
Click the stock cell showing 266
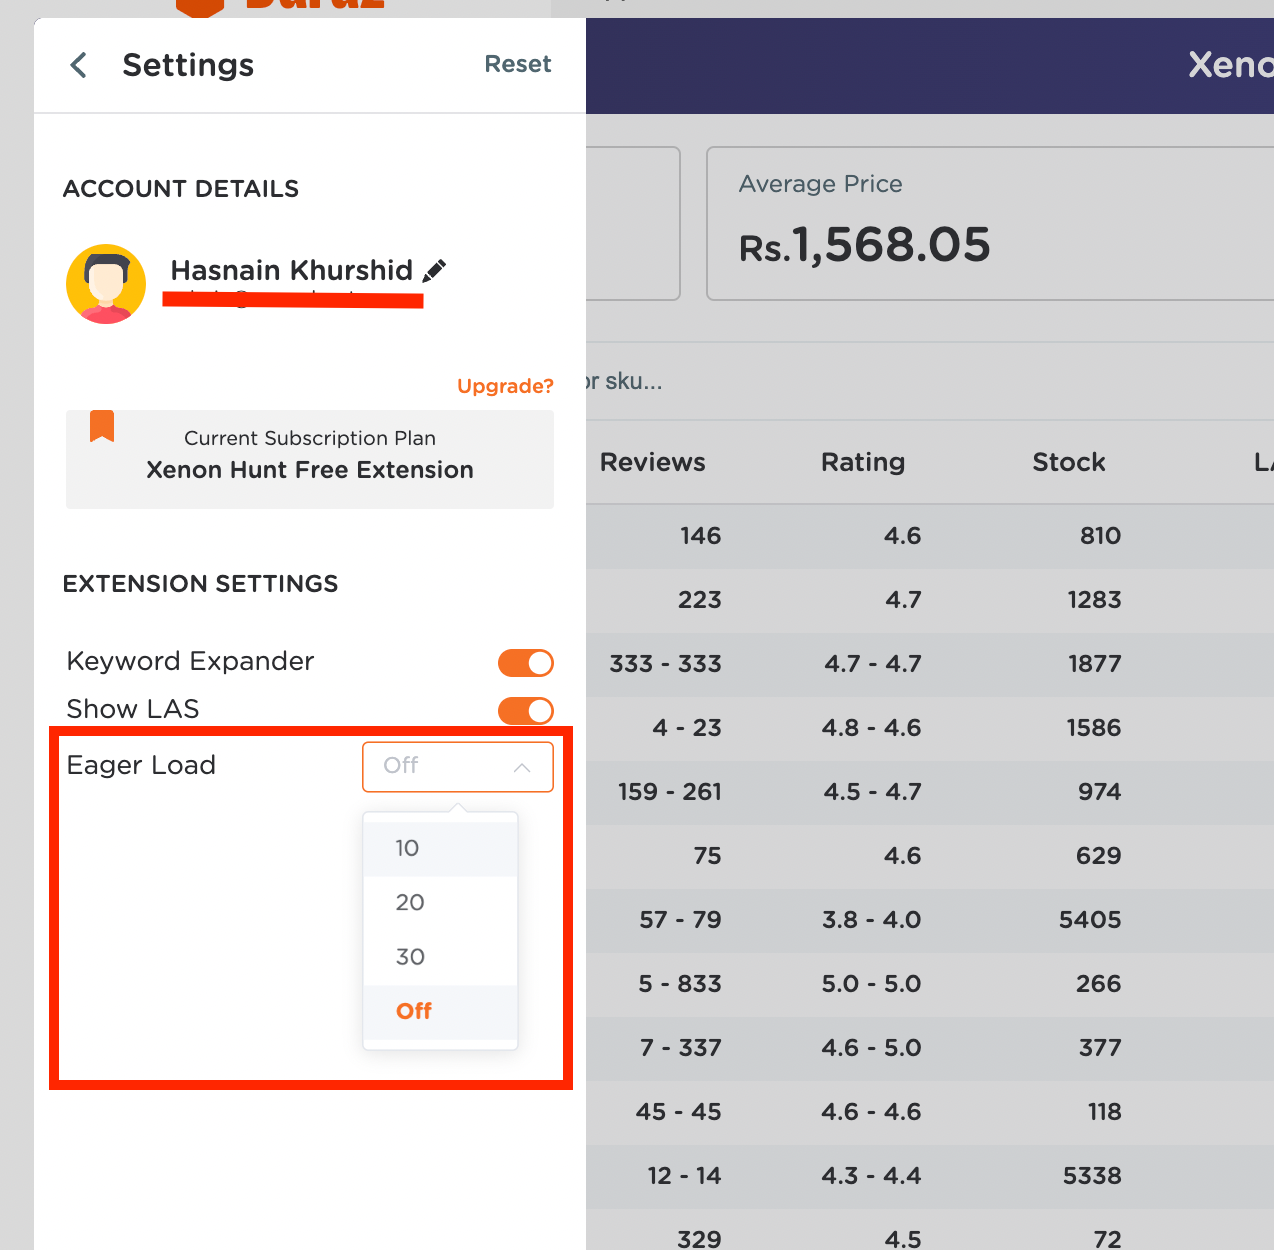(1099, 984)
